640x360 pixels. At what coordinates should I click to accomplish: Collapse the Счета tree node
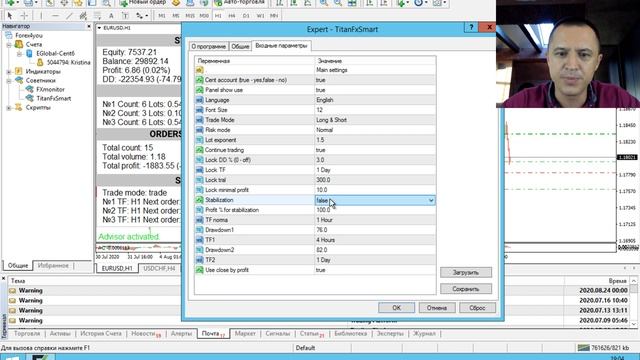click(9, 44)
